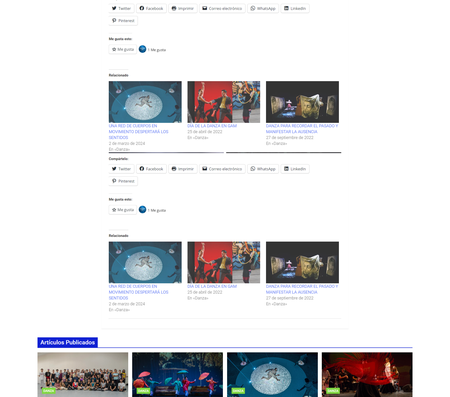Click Me gusta star button below Compártelo section

point(123,210)
